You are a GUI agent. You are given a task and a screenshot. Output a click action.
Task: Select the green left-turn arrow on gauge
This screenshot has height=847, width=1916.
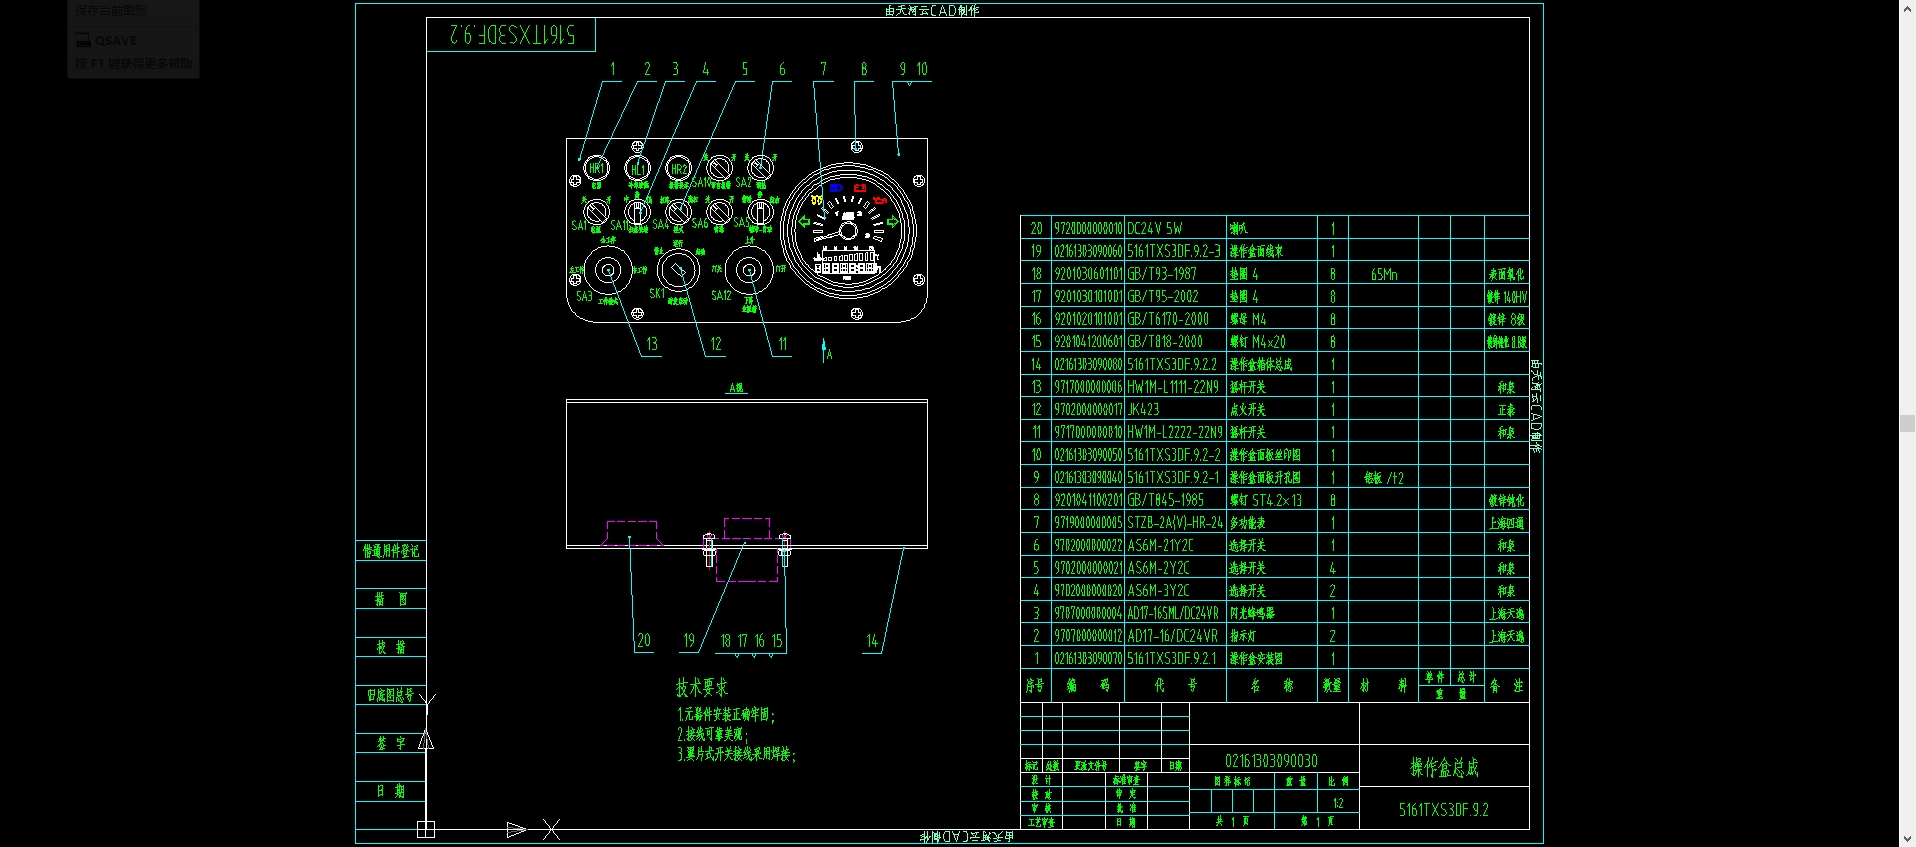coord(805,222)
